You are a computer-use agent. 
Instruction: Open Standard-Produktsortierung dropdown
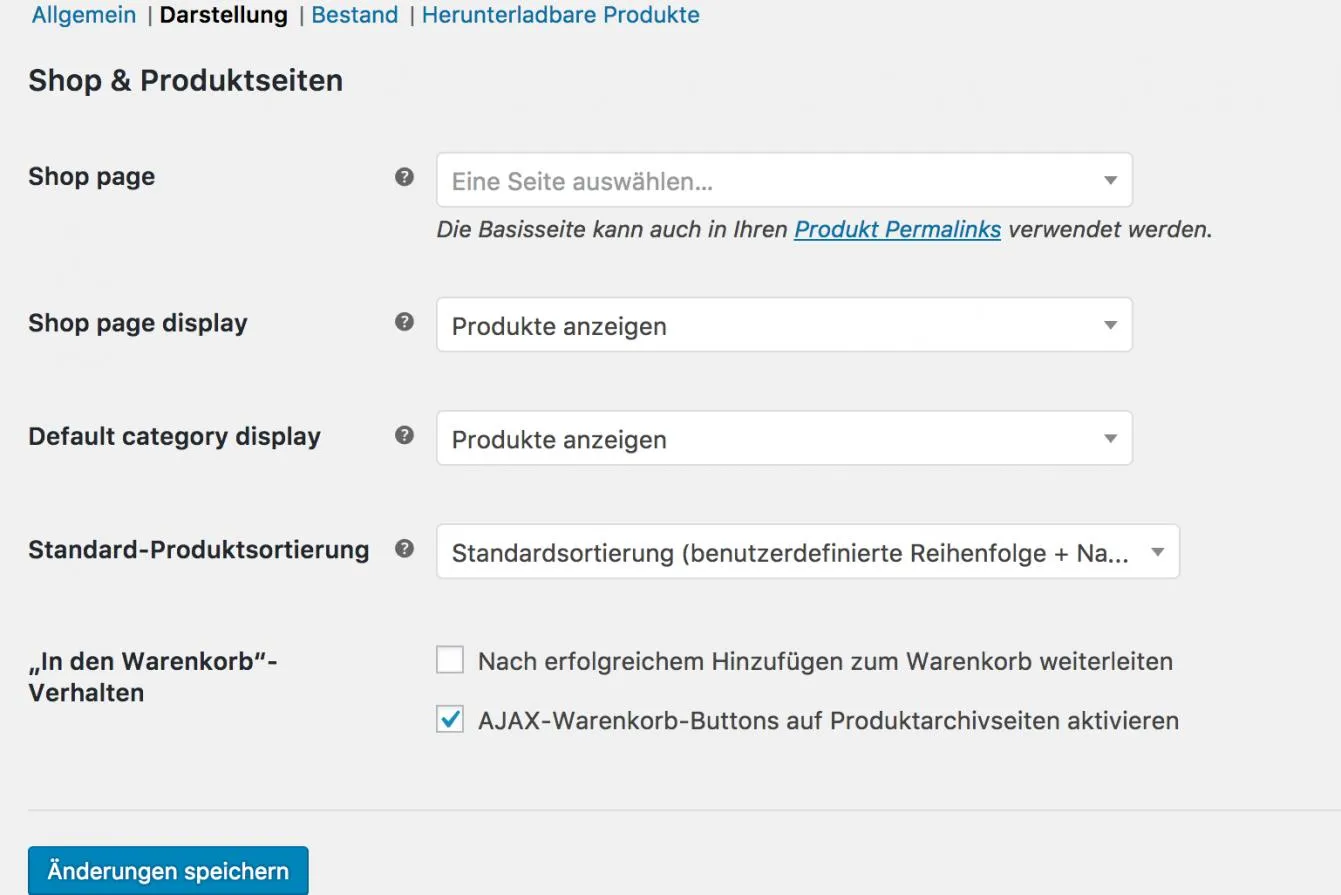tap(808, 552)
